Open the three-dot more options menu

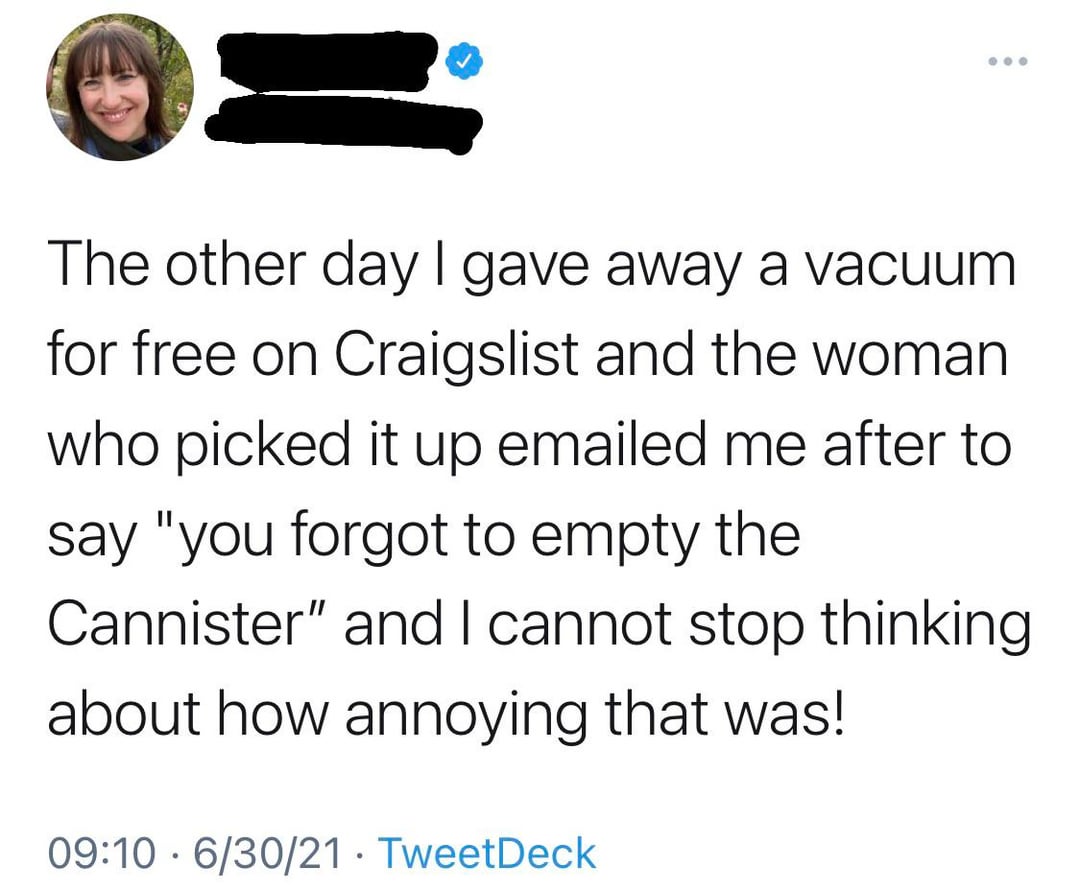[x=1005, y=62]
